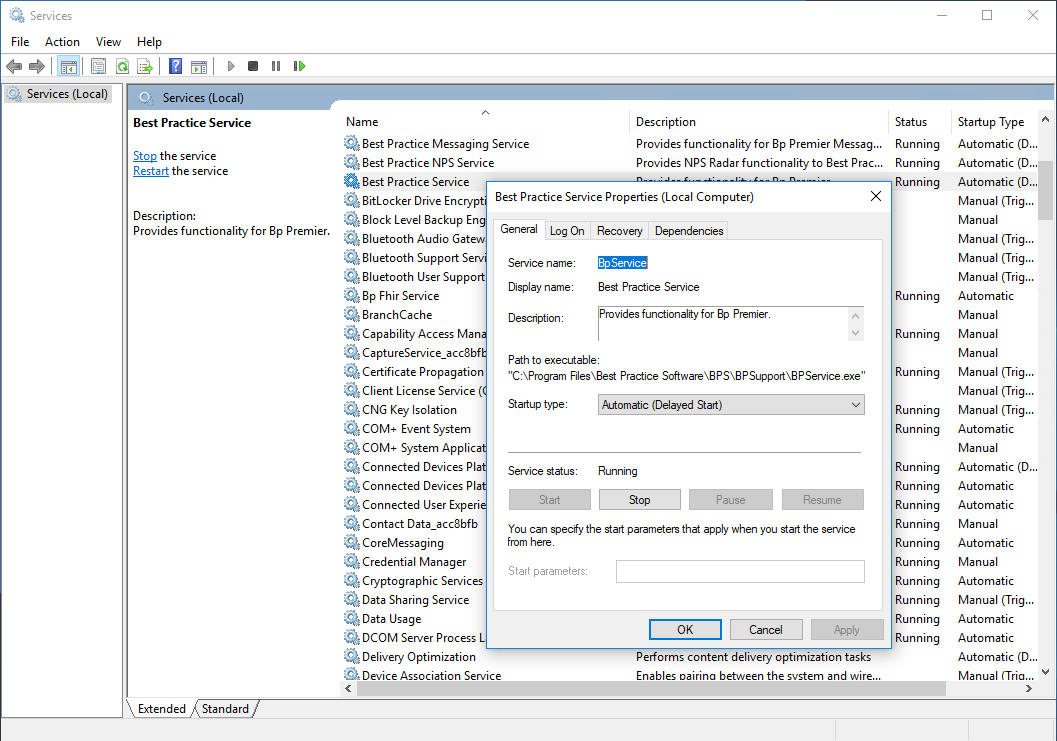This screenshot has height=741, width=1057.
Task: Click vertical scrollbar down arrow in services list
Action: (1046, 672)
